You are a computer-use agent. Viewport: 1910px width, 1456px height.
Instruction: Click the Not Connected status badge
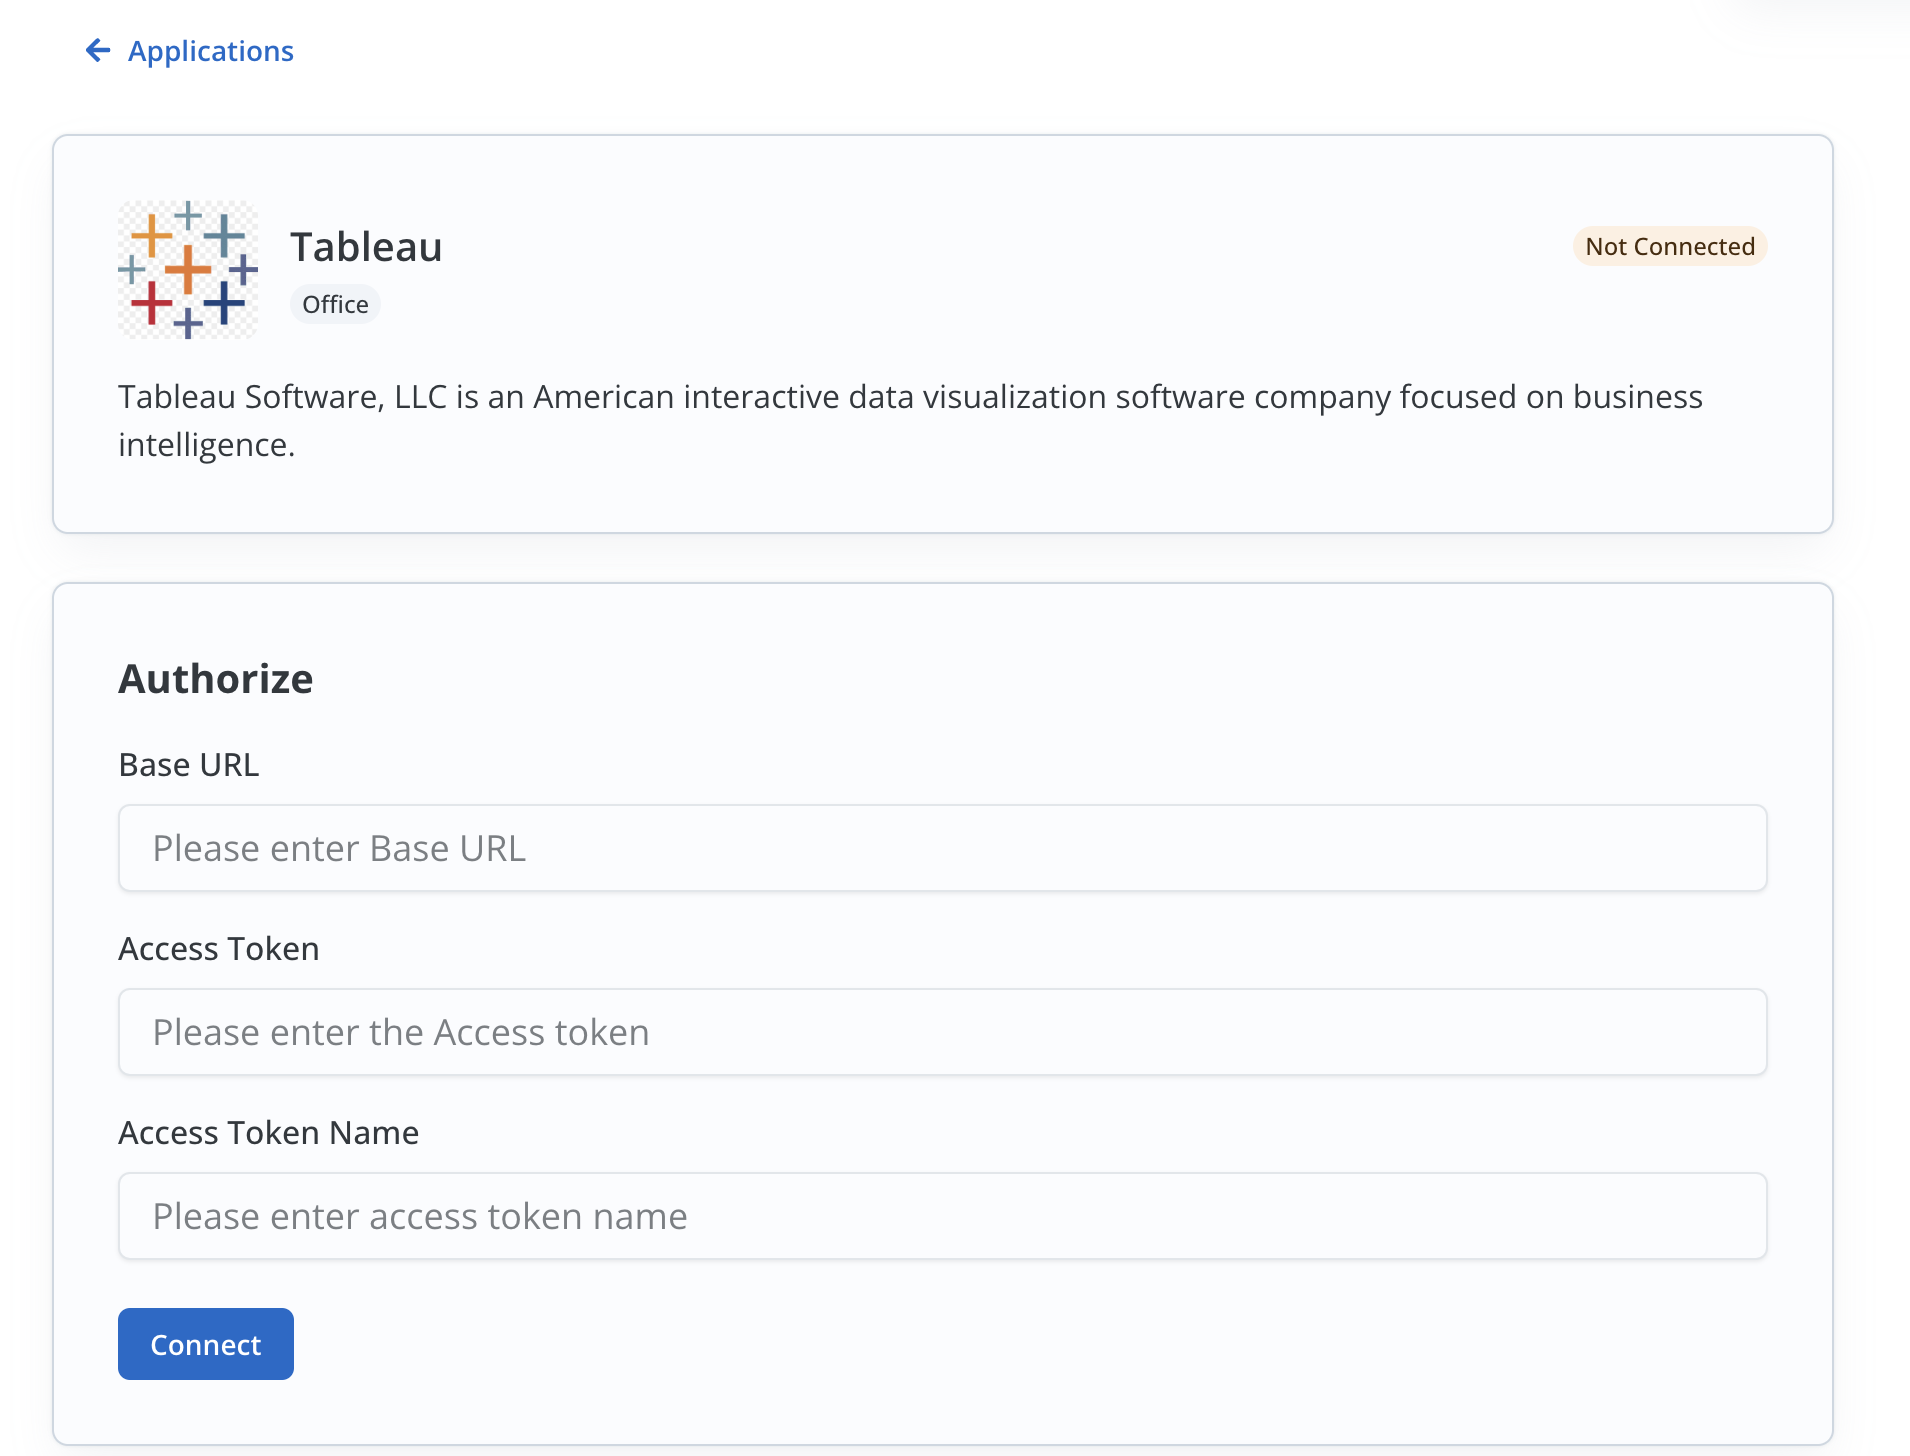[x=1670, y=246]
